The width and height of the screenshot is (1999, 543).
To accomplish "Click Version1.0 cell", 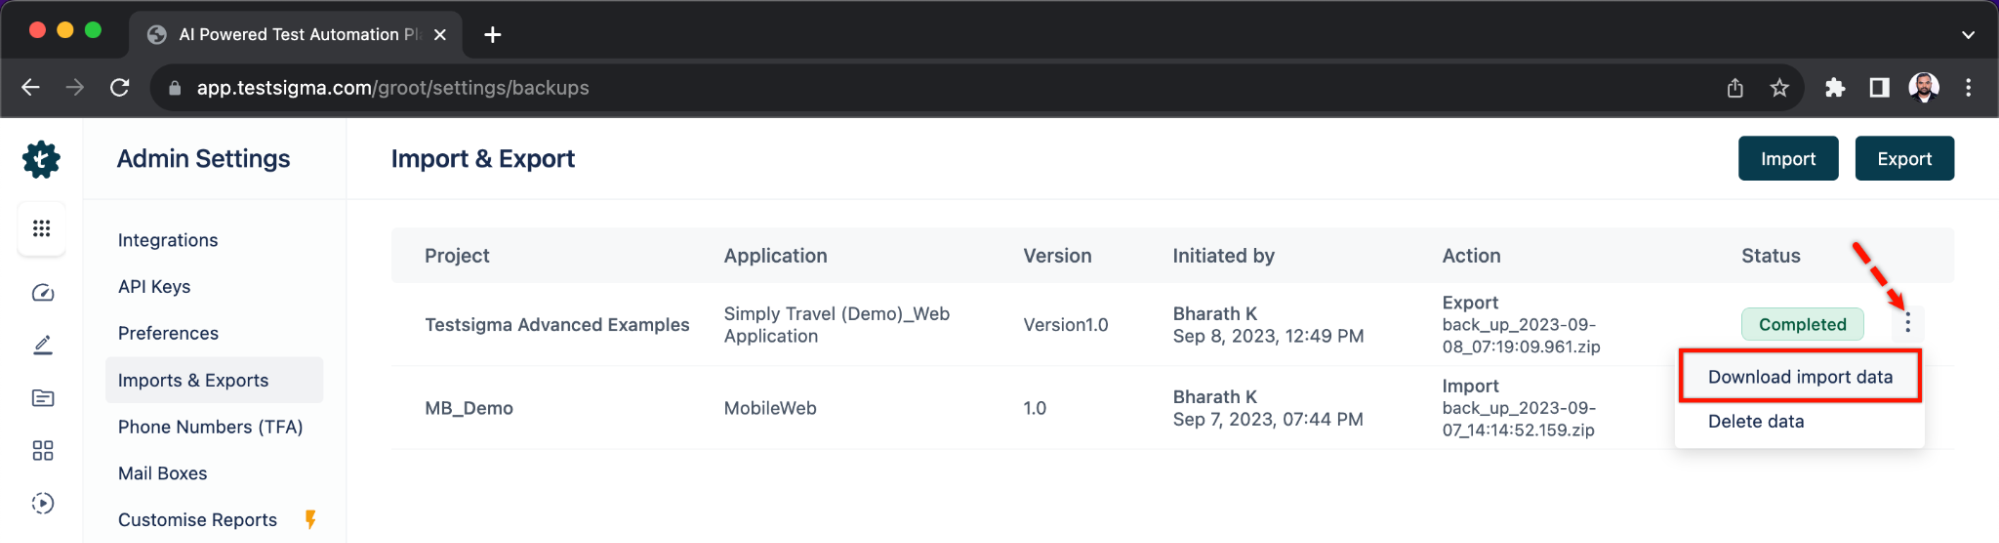I will pyautogui.click(x=1065, y=325).
